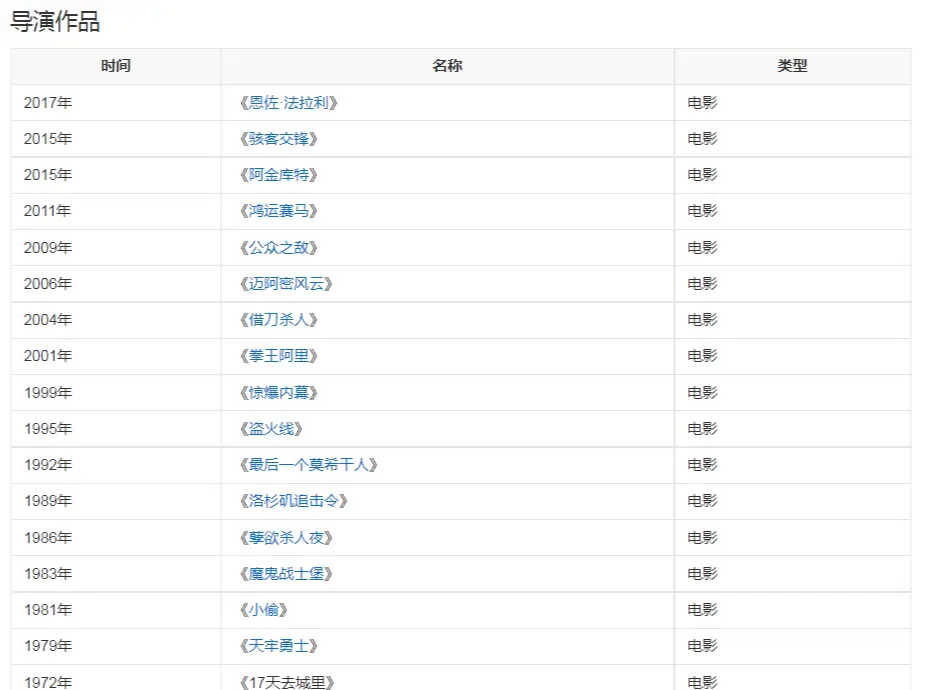Open the 《洛杉矶追击令》 film link
The width and height of the screenshot is (932, 690).
point(294,501)
